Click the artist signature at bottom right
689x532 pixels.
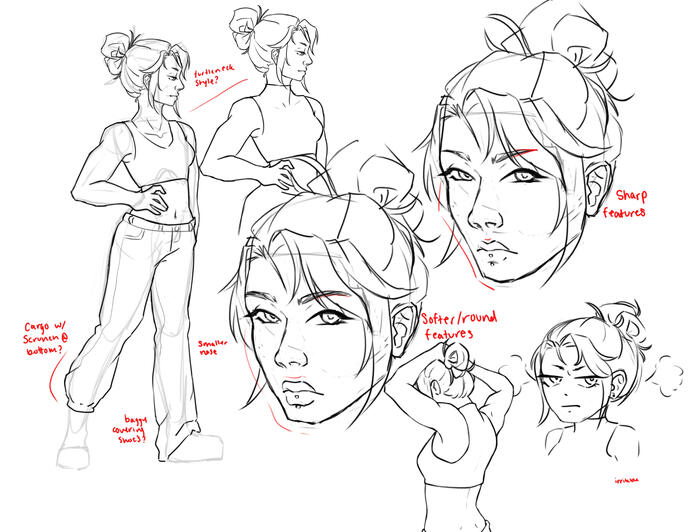pyautogui.click(x=626, y=479)
